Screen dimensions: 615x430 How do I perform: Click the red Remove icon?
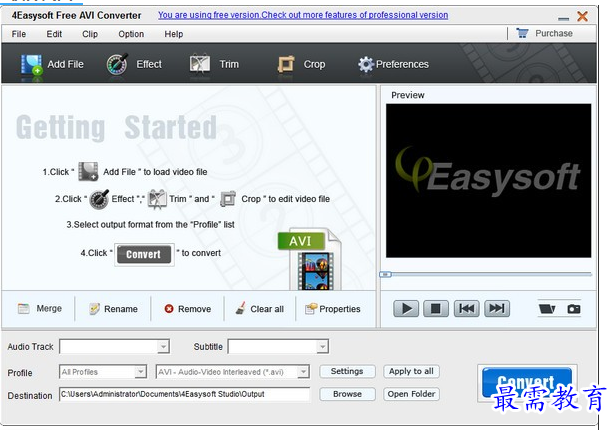(x=169, y=309)
